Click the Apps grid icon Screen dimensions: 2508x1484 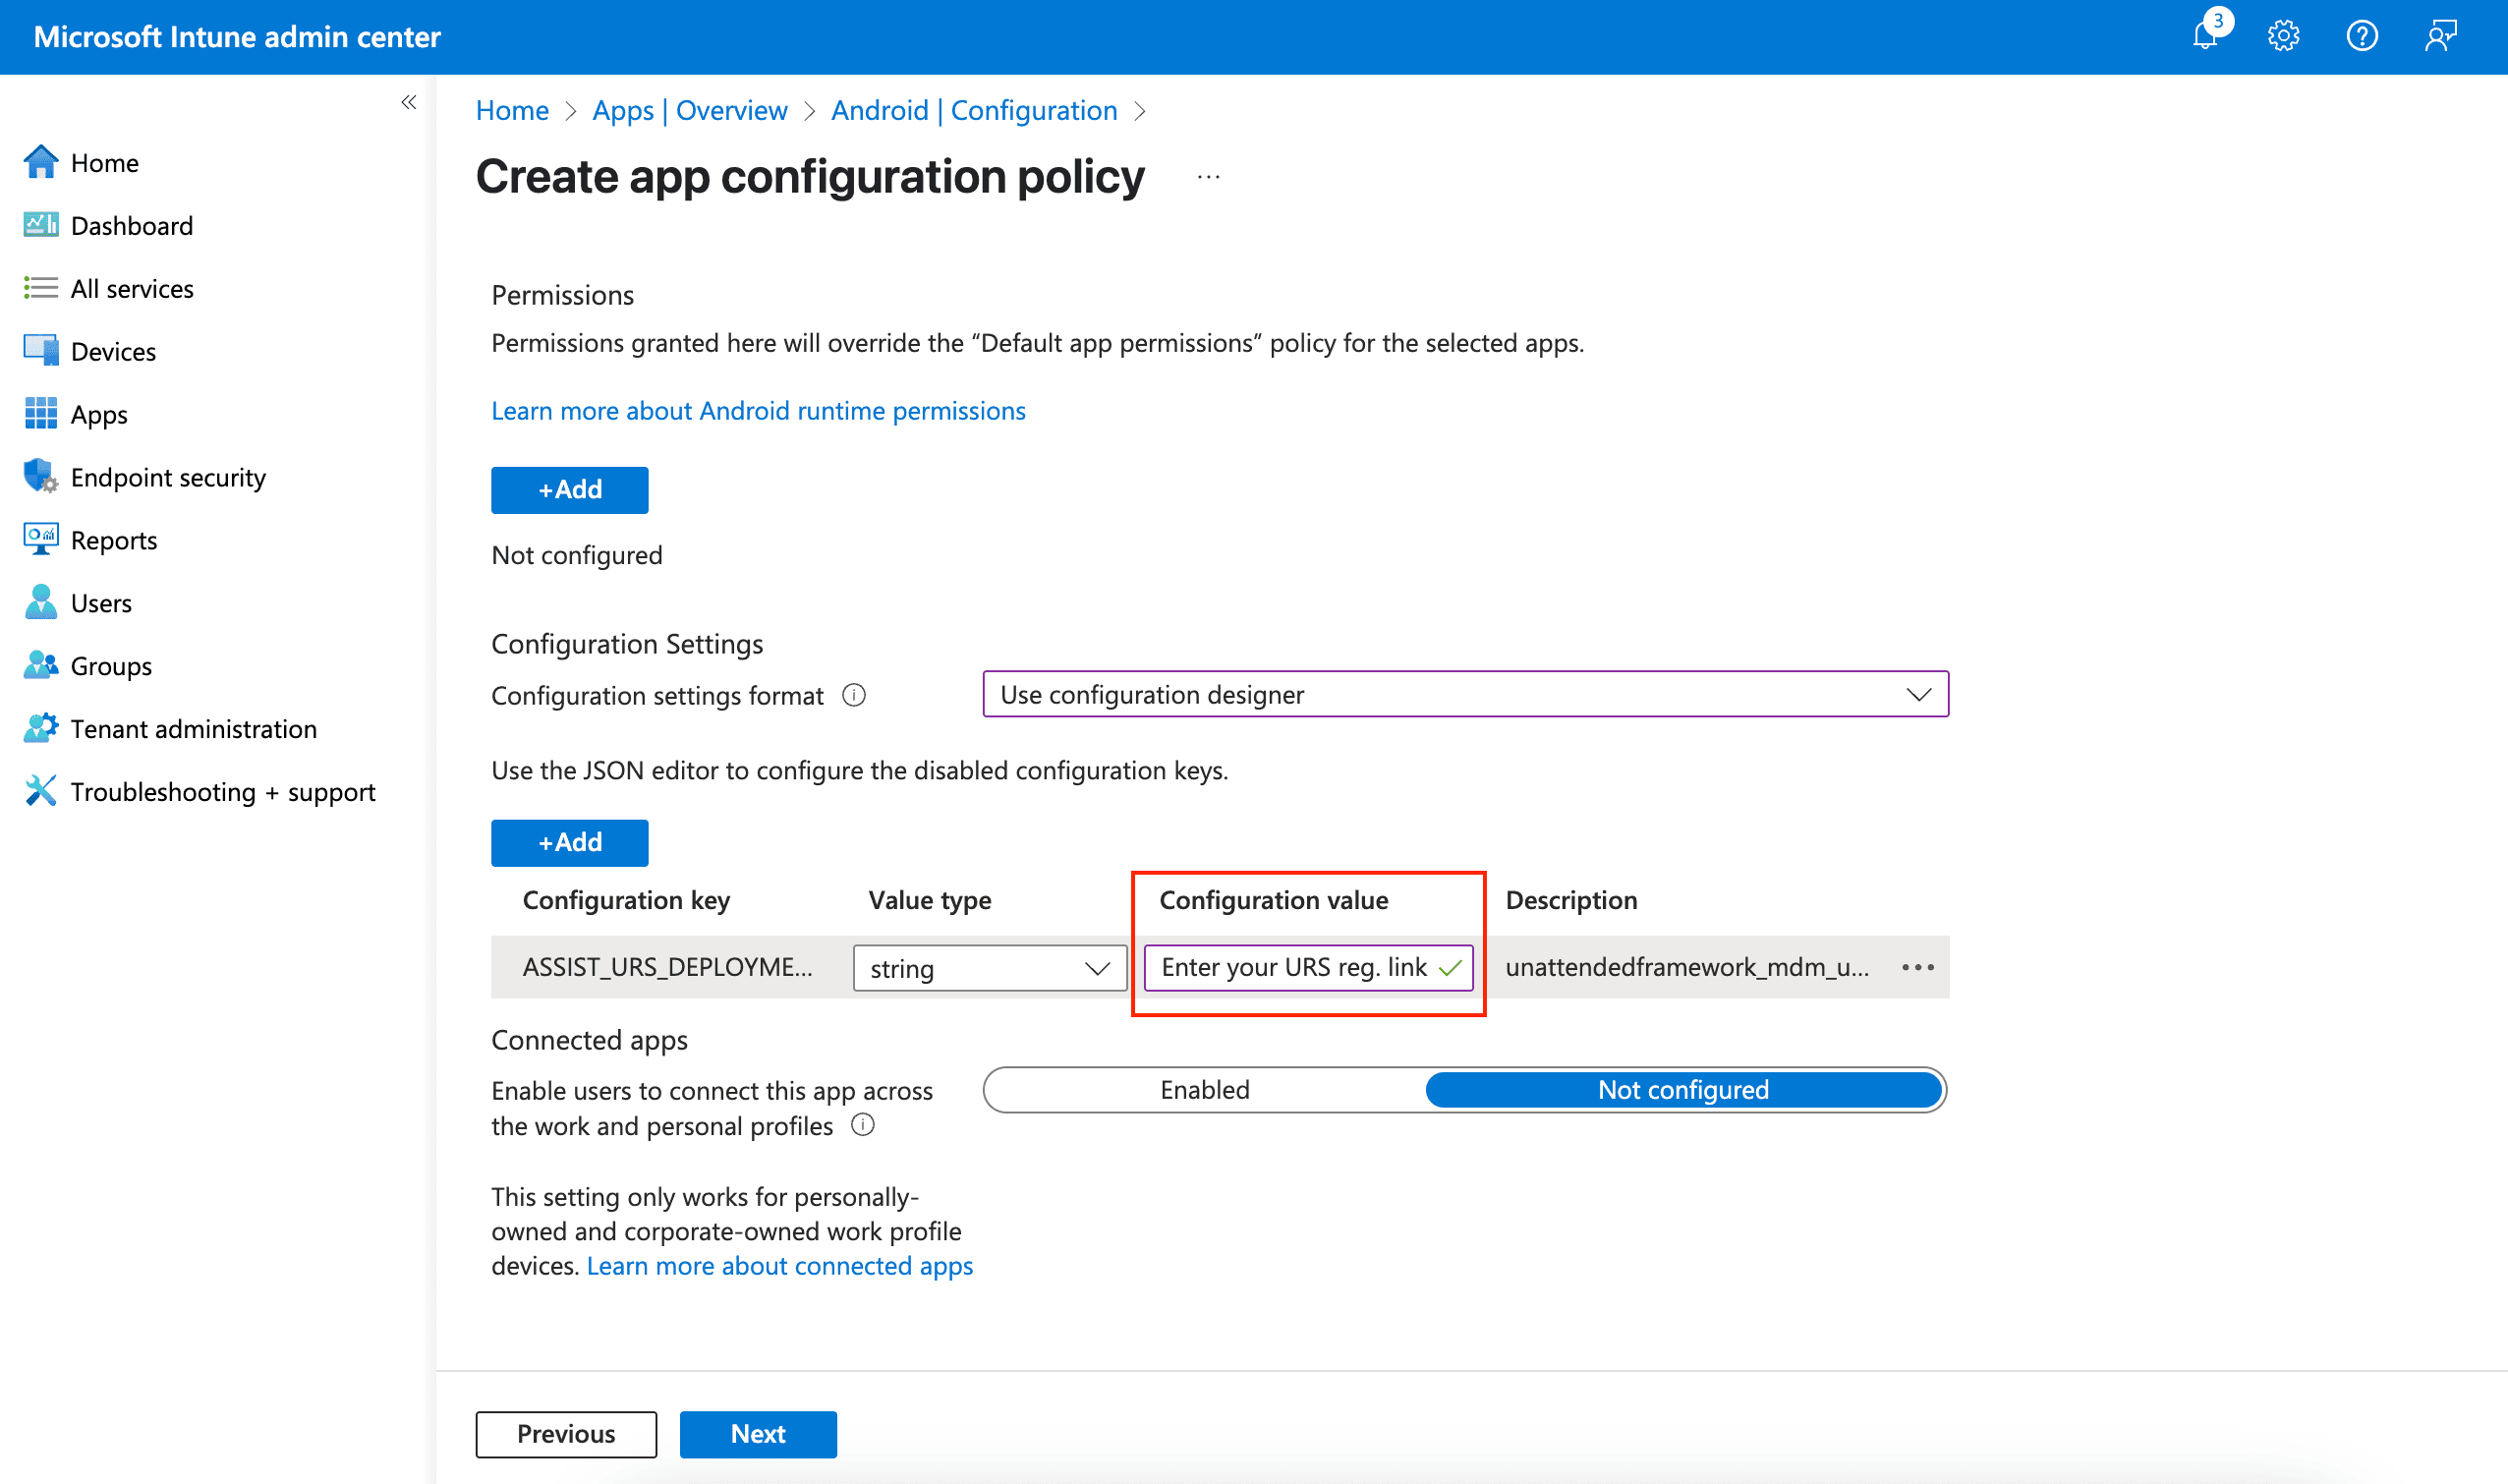click(x=40, y=414)
